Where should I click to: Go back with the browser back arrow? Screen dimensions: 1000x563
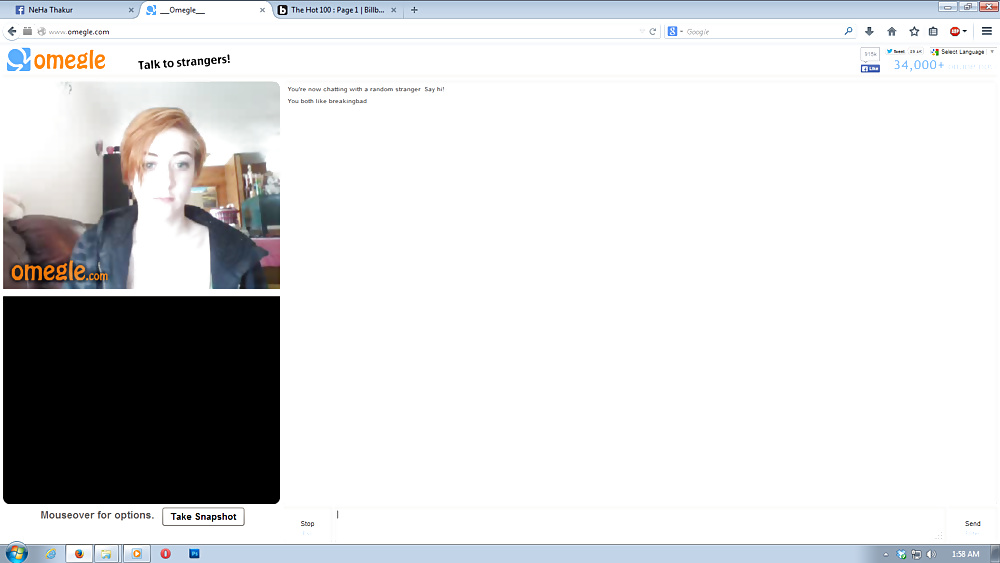tap(11, 31)
